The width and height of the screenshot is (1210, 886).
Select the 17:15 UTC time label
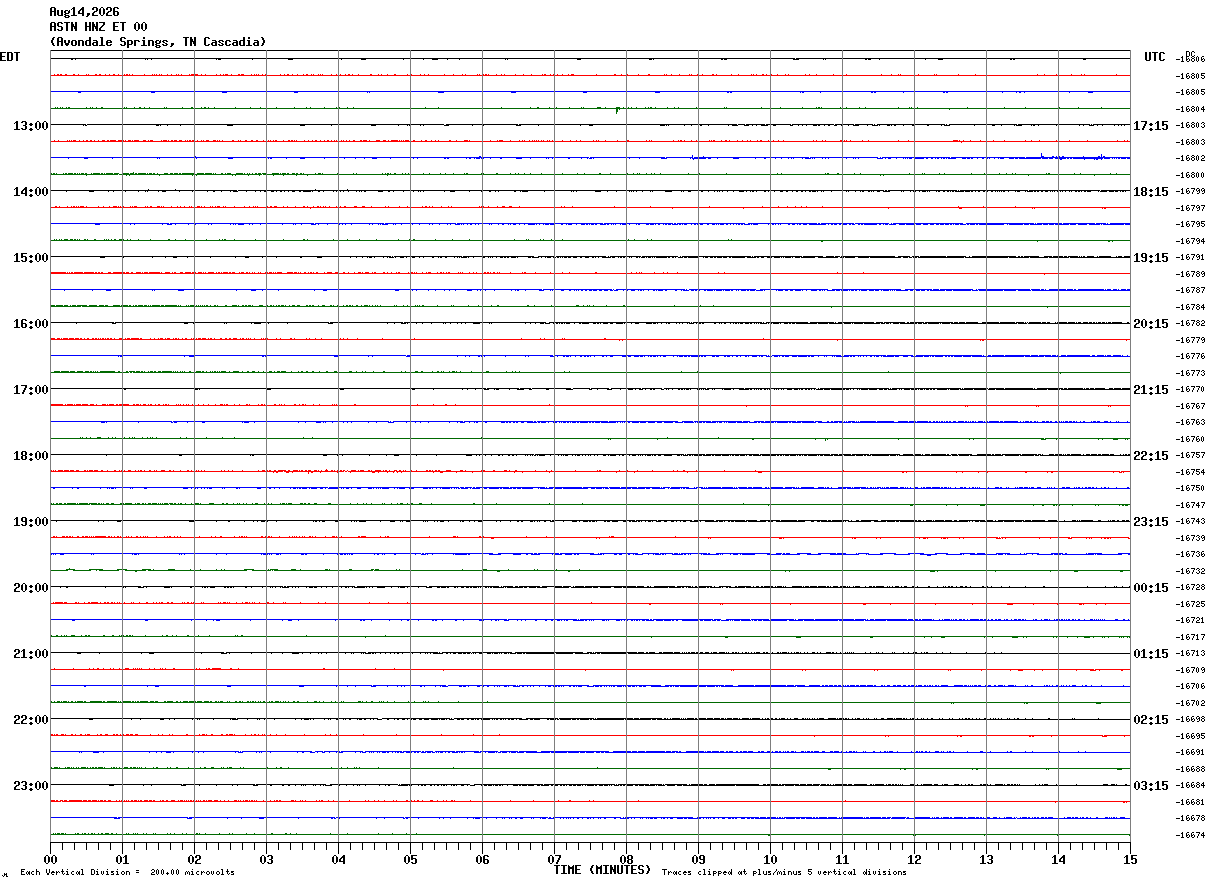[x=1151, y=125]
